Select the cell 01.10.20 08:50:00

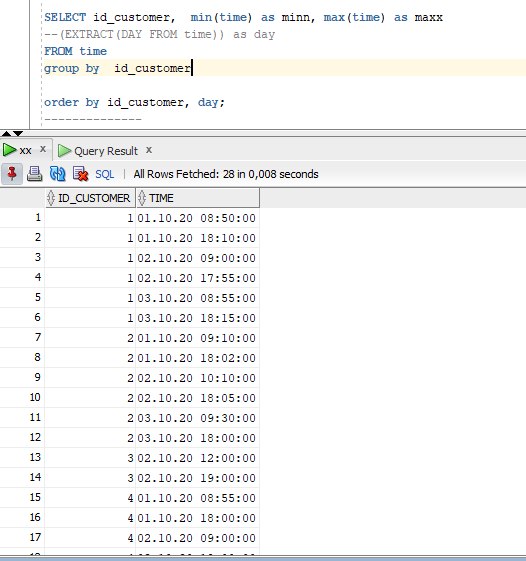point(197,218)
